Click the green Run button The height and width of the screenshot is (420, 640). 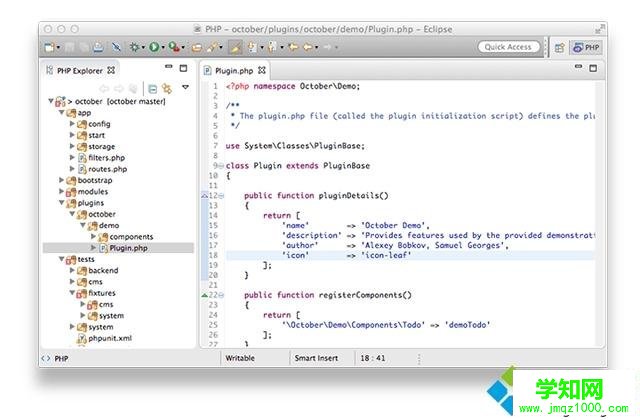pos(154,47)
